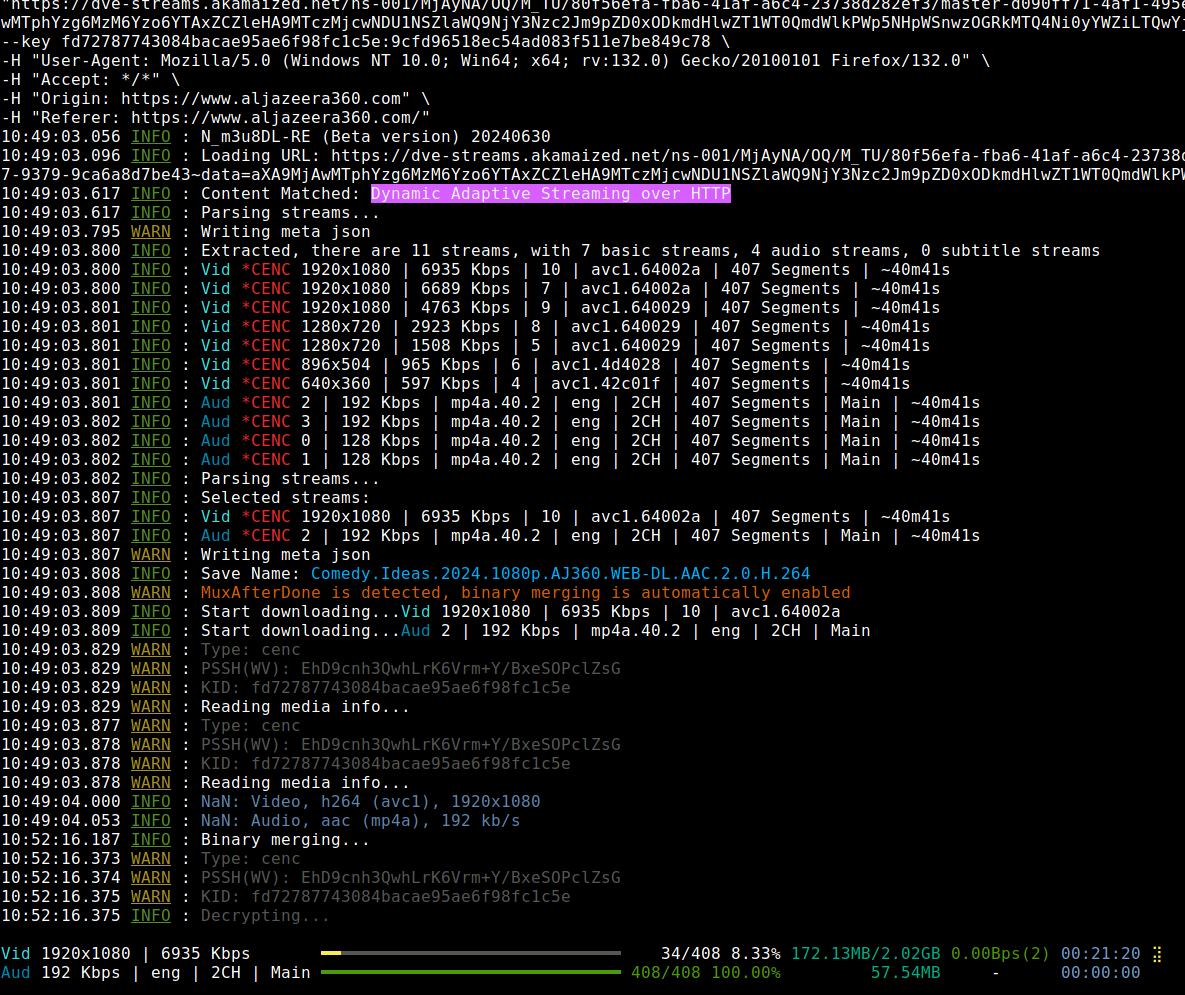This screenshot has height=995, width=1185.
Task: Click the '4763 Kbps' video stream row
Action: (571, 307)
